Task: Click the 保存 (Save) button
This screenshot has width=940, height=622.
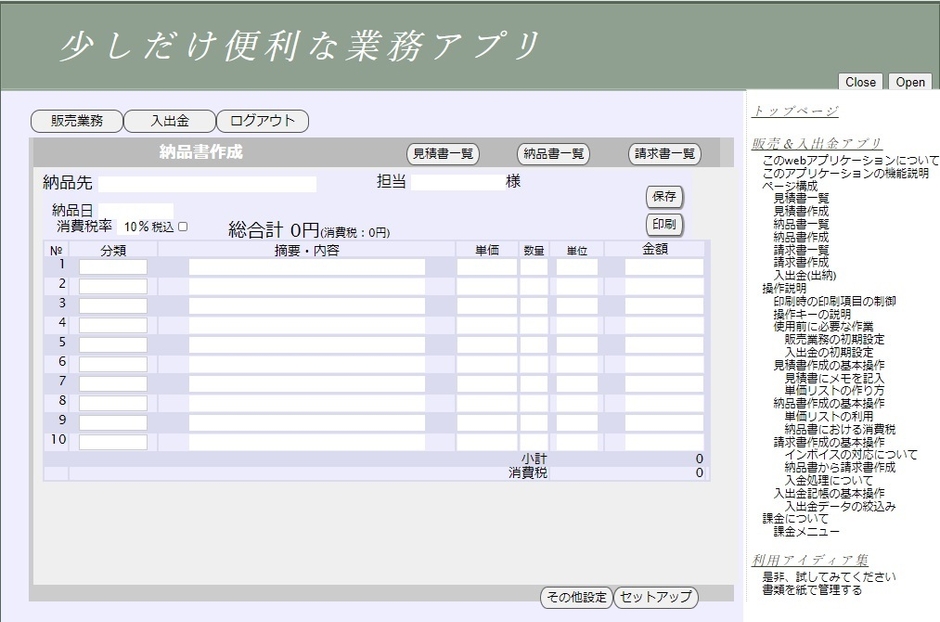Action: coord(663,196)
